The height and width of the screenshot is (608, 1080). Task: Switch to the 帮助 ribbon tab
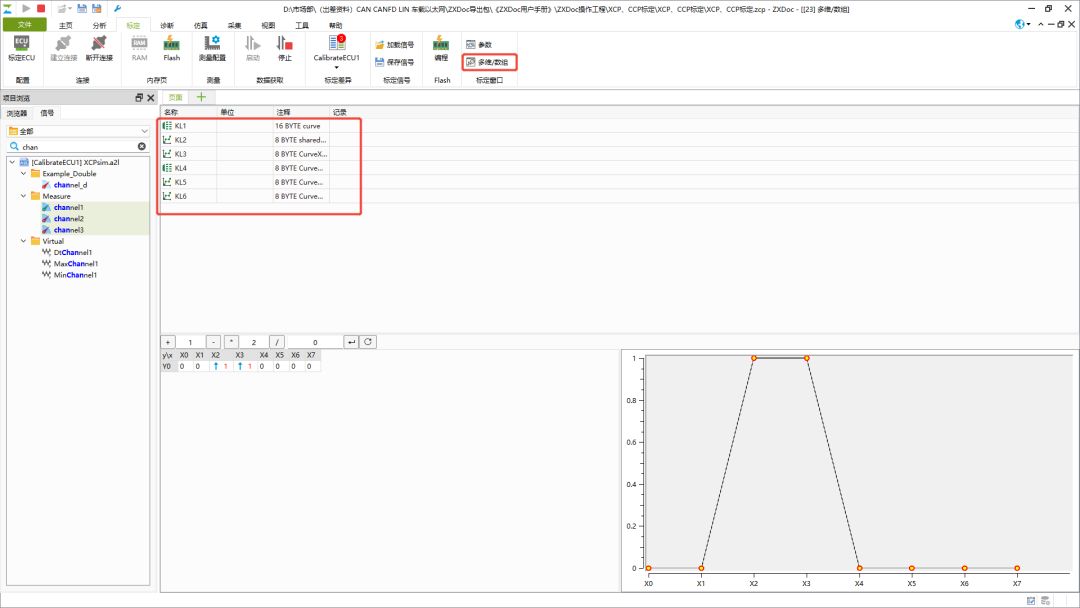pyautogui.click(x=335, y=25)
